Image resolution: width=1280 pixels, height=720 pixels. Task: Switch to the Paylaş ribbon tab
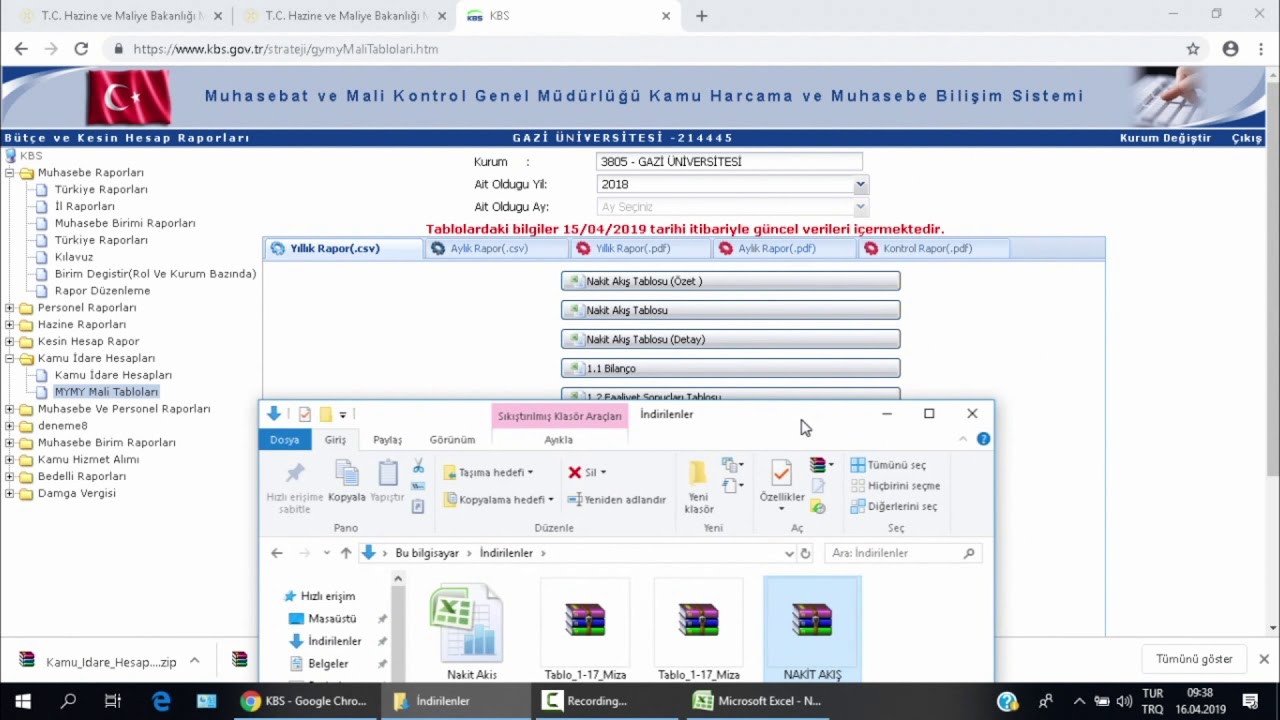[x=387, y=439]
